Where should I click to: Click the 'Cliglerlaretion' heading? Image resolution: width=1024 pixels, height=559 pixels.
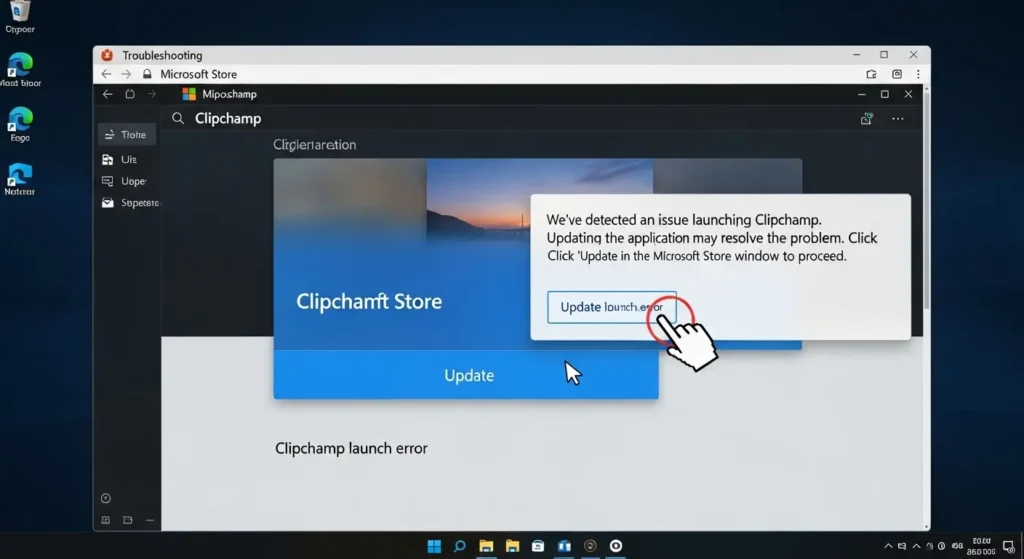pyautogui.click(x=314, y=144)
